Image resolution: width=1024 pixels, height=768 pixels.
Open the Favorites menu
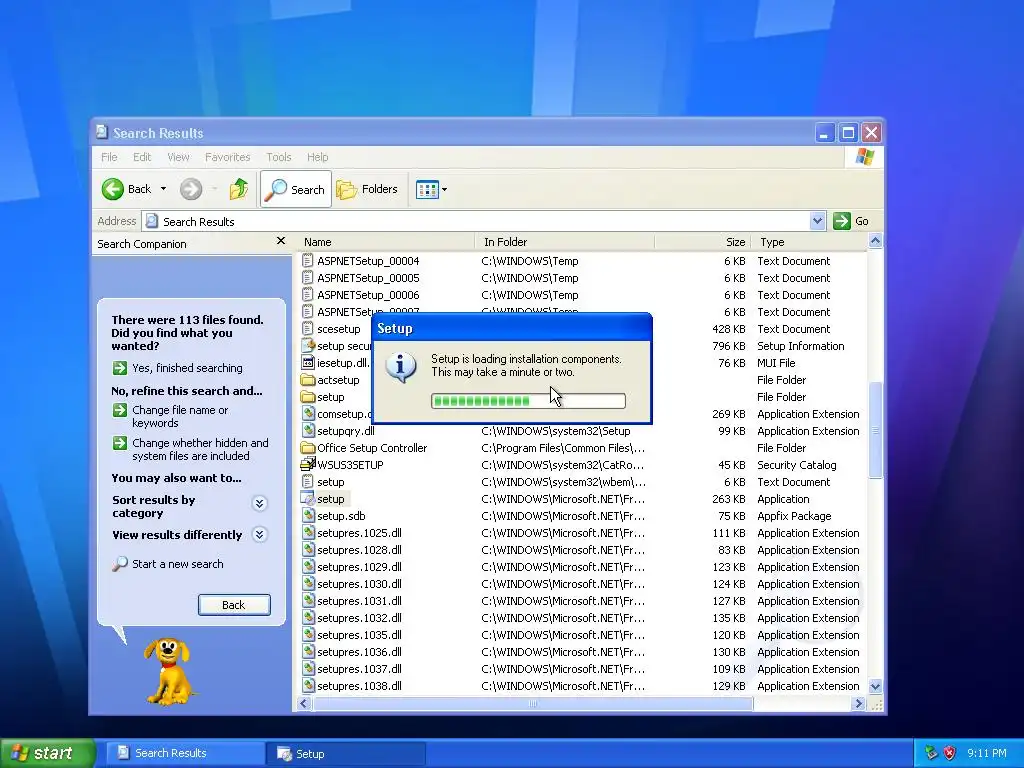(x=227, y=157)
